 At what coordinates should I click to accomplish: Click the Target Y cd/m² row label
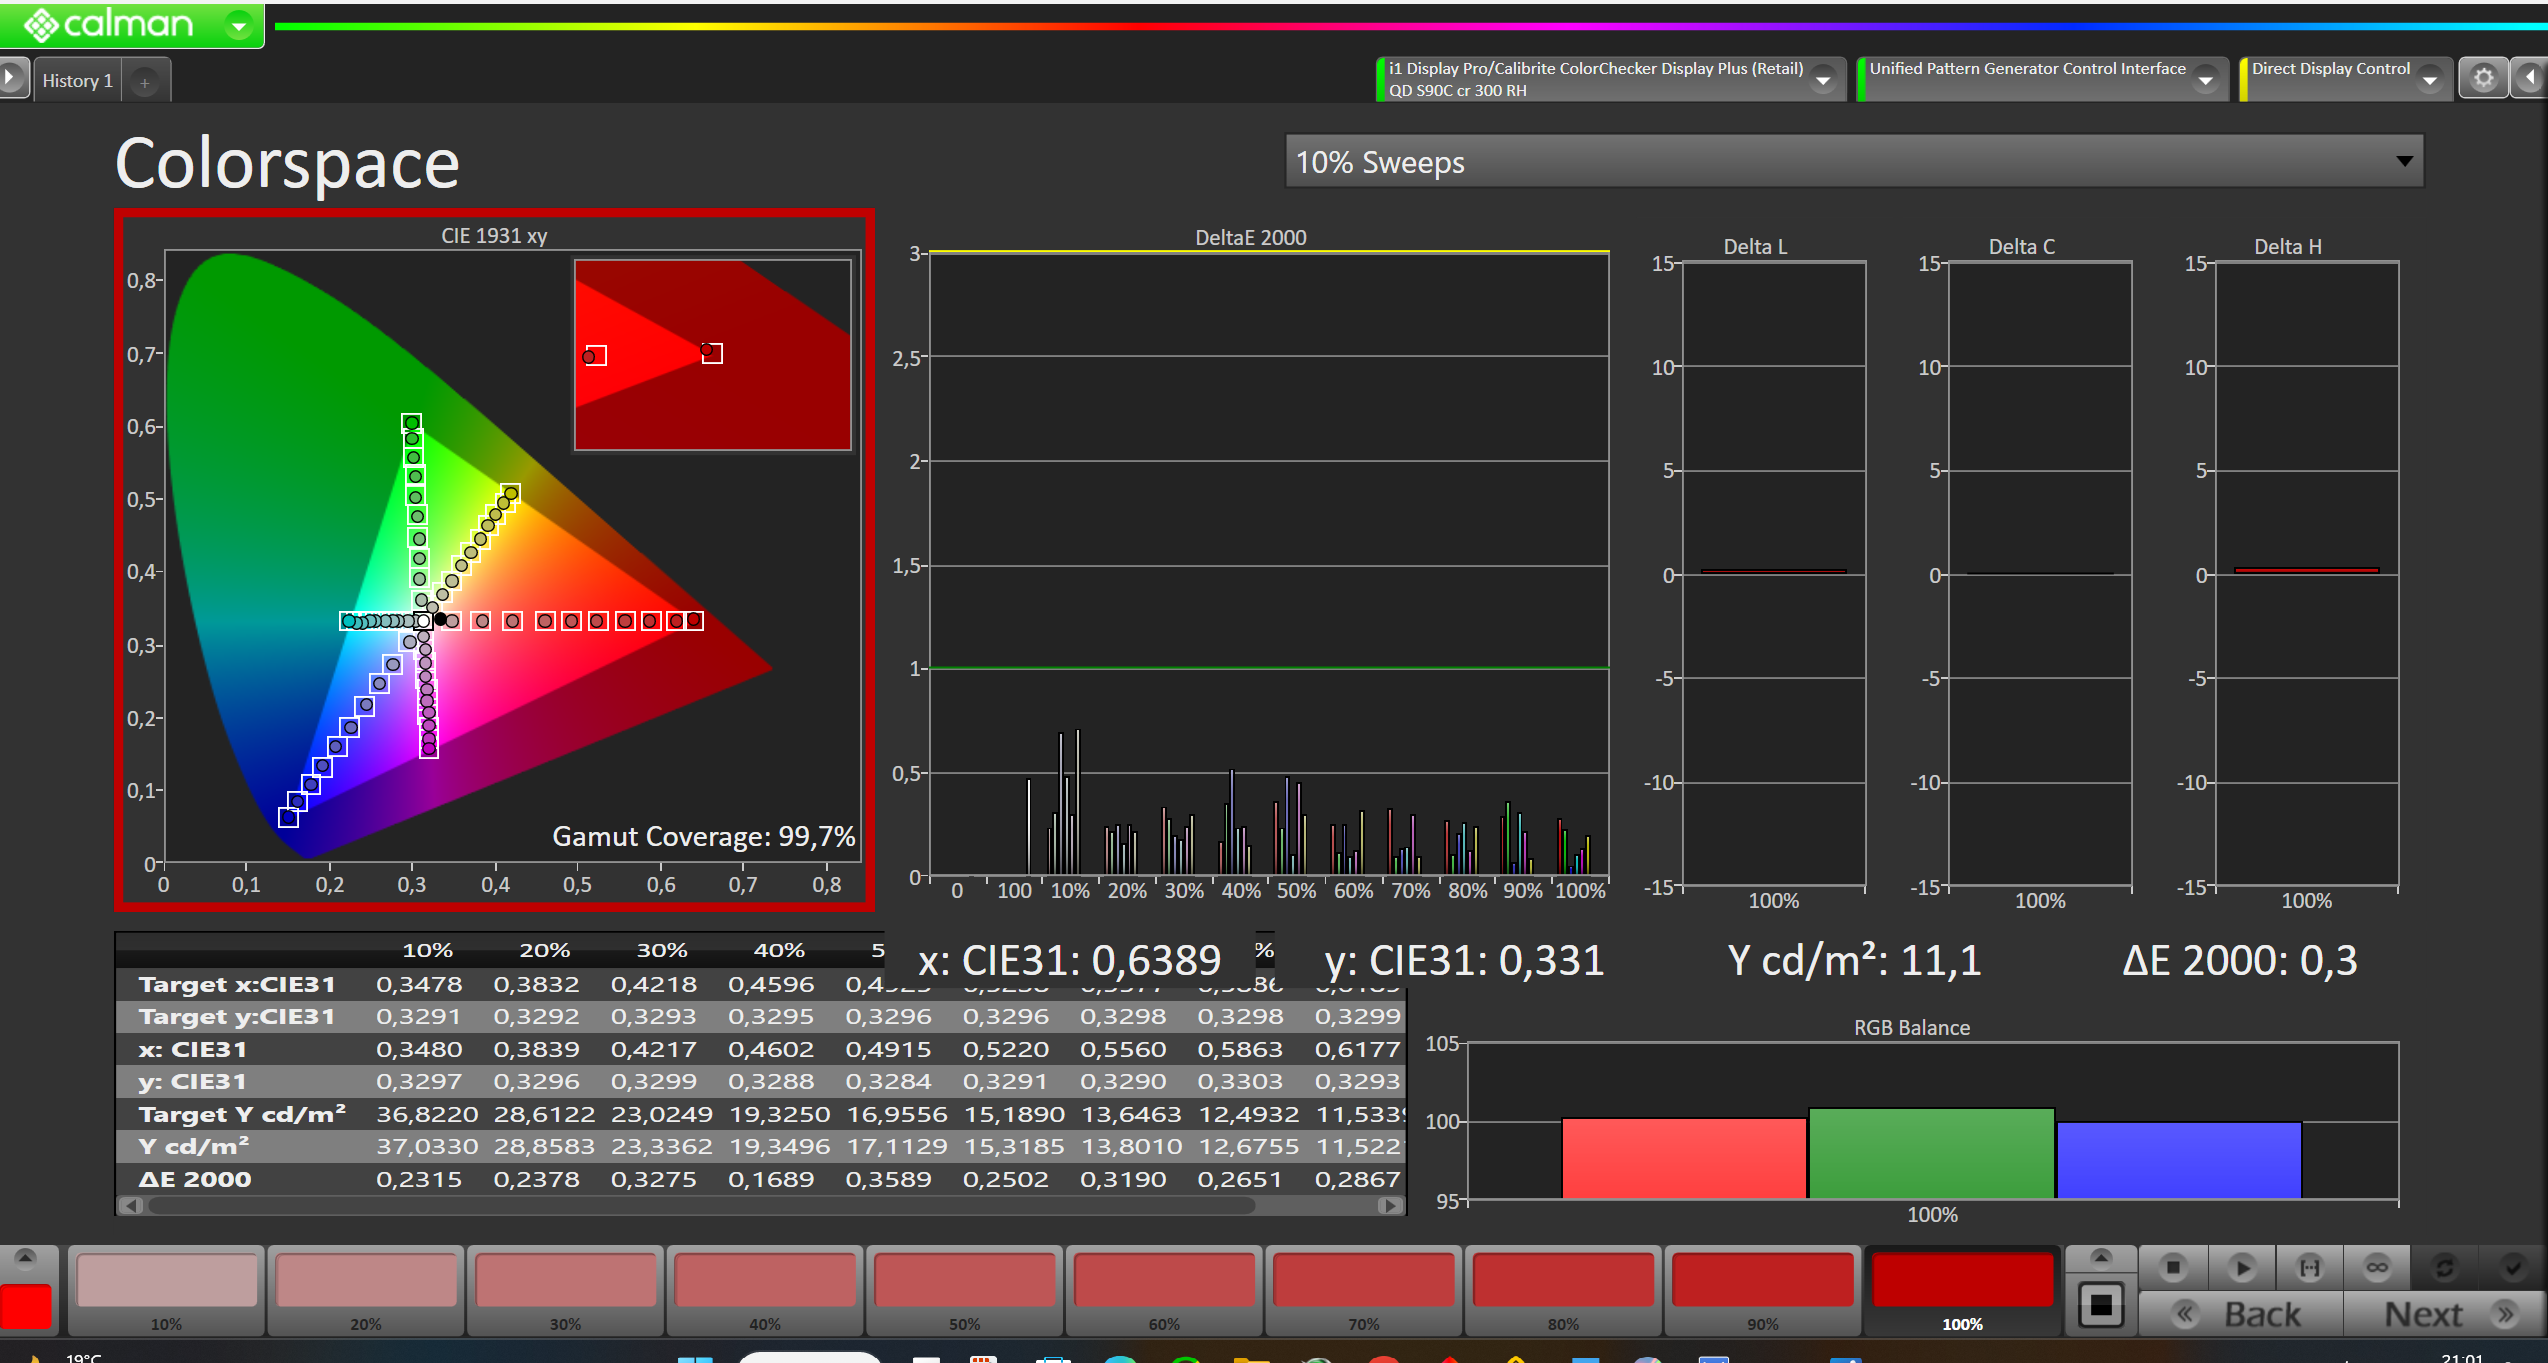[242, 1114]
